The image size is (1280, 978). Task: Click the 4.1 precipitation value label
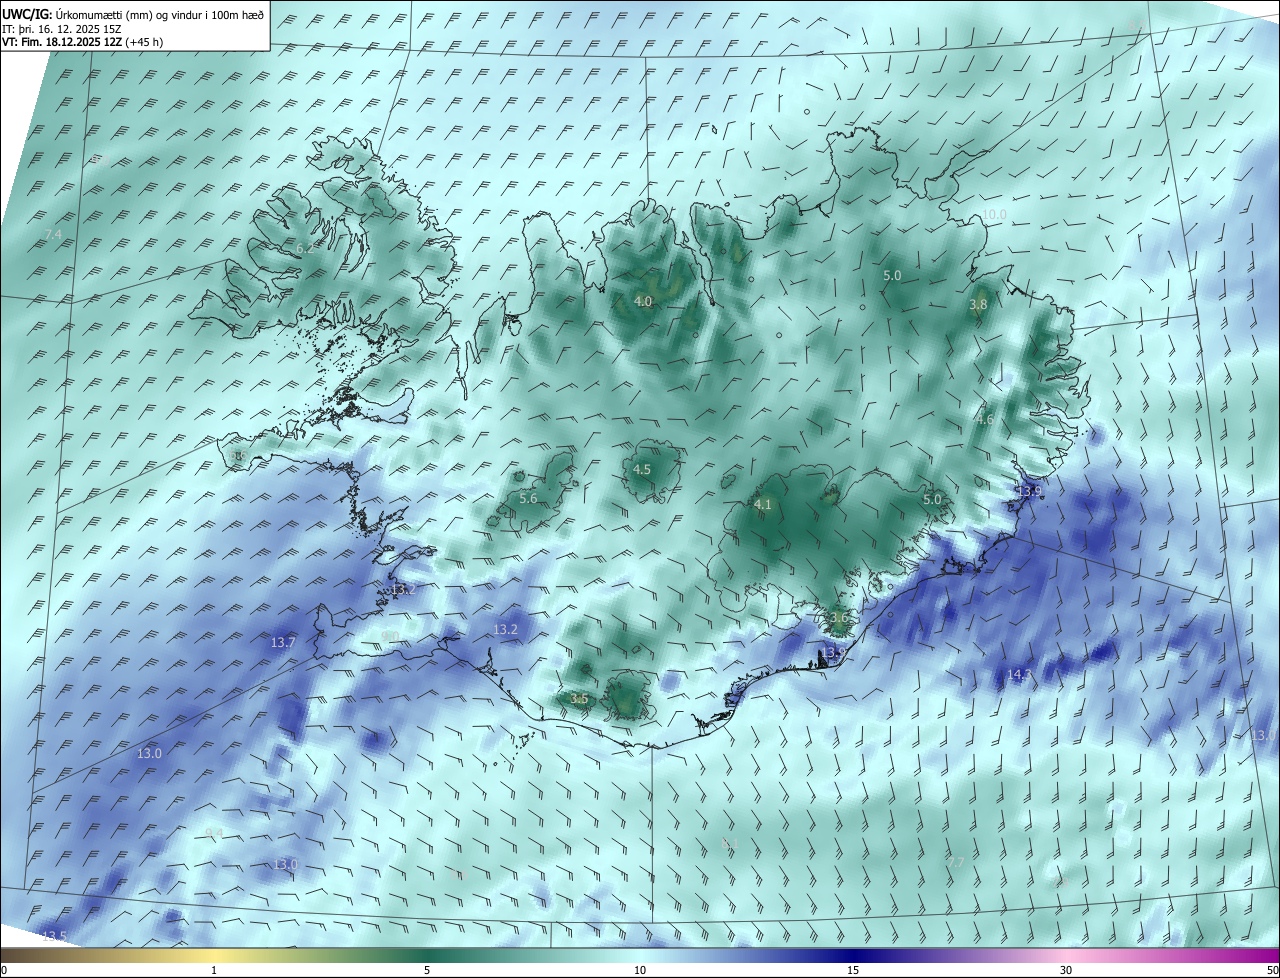pos(763,505)
